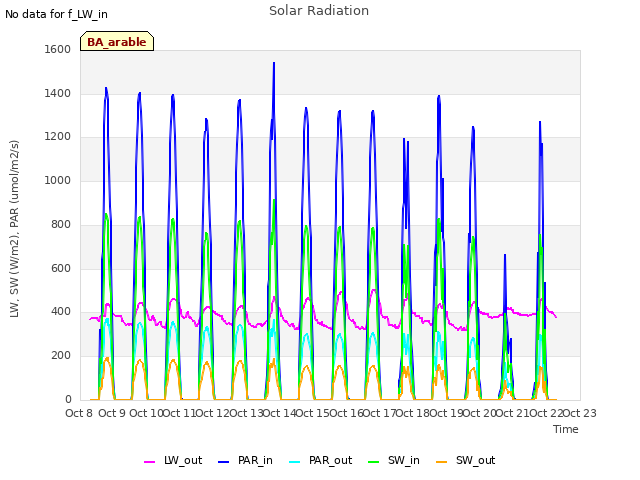This screenshot has height=480, width=640.
Task: Click the SW_out orange legend swatch
Action: point(441,462)
